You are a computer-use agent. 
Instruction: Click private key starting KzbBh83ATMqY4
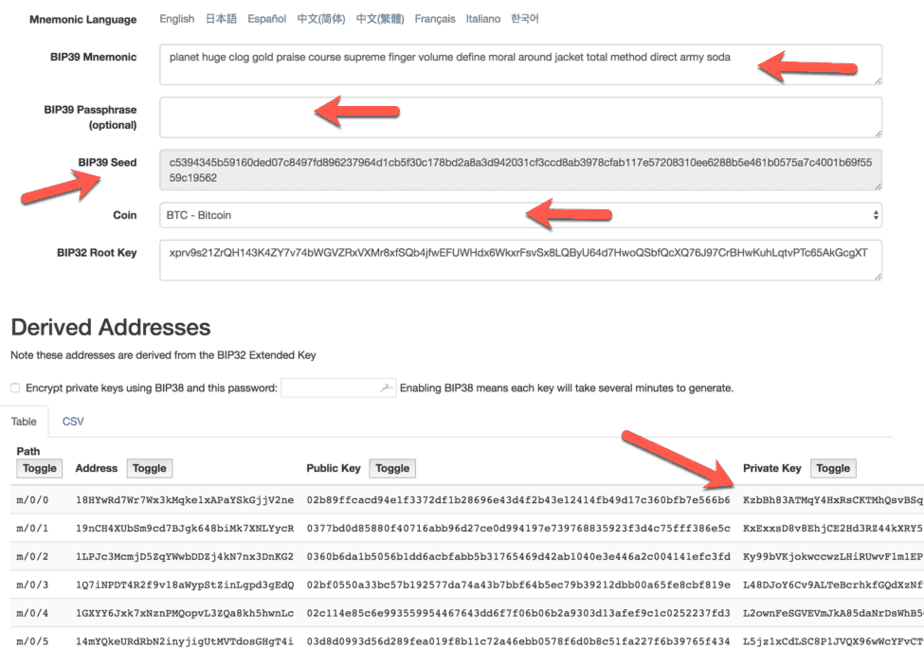(833, 500)
